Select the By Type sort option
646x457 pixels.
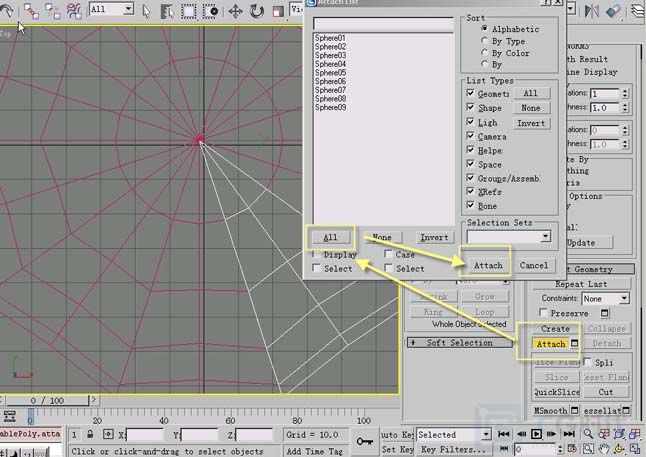[484, 40]
